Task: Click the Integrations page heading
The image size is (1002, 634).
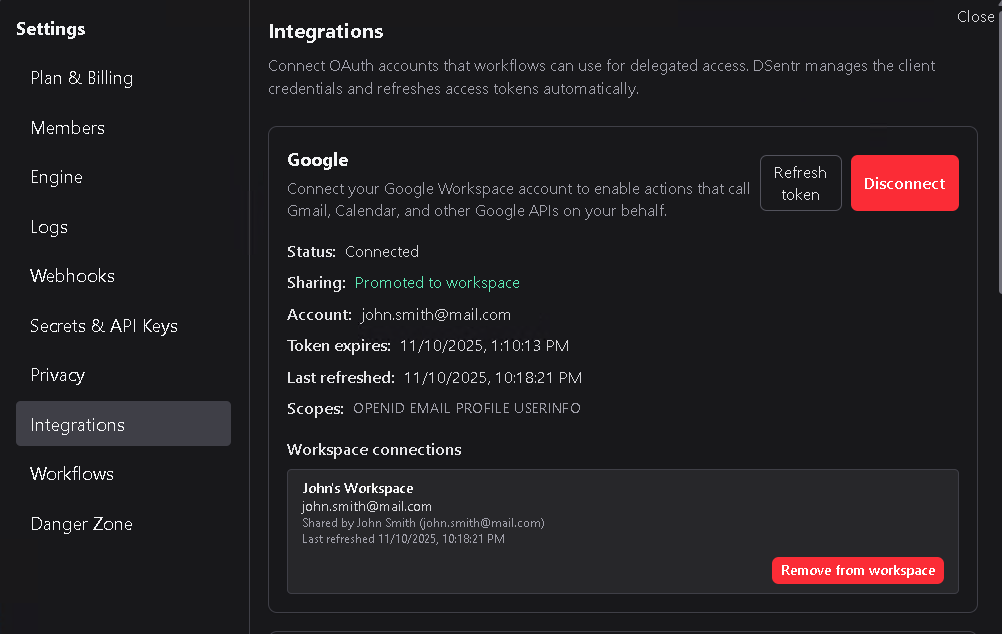Action: click(x=326, y=31)
